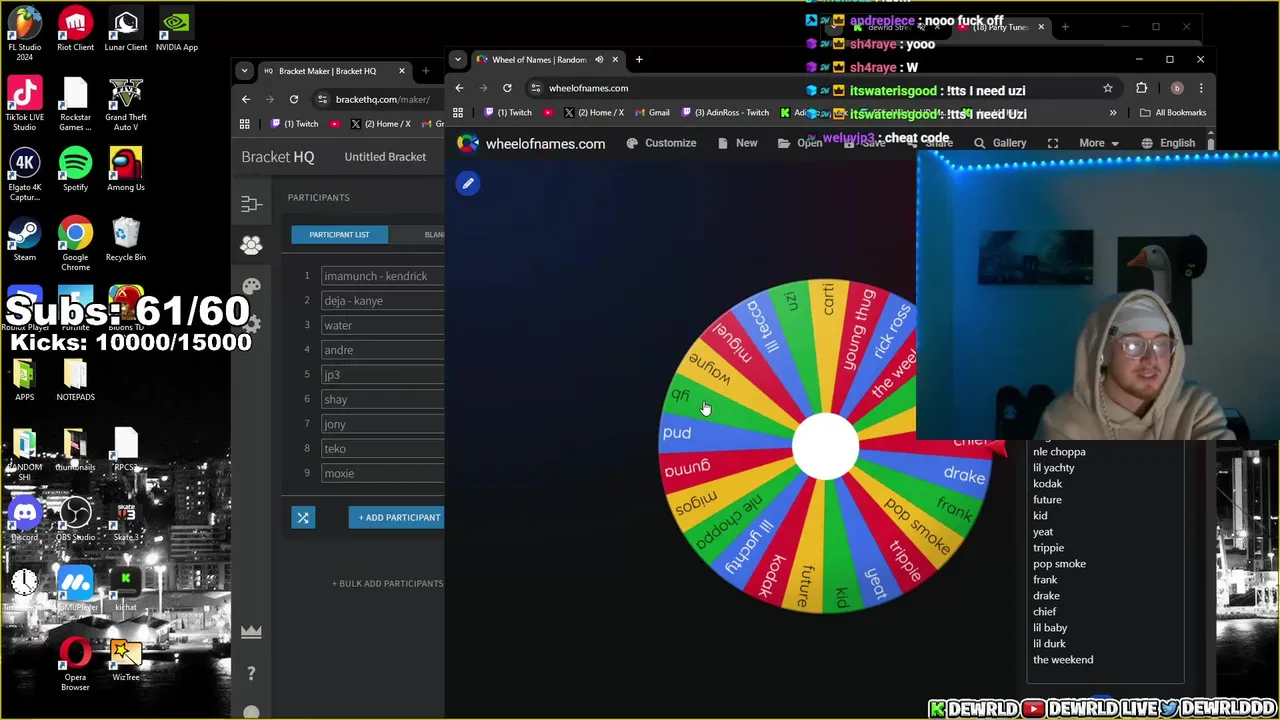Viewport: 1280px width, 720px height.
Task: Open OBS Studio shortcut
Action: pyautogui.click(x=75, y=520)
